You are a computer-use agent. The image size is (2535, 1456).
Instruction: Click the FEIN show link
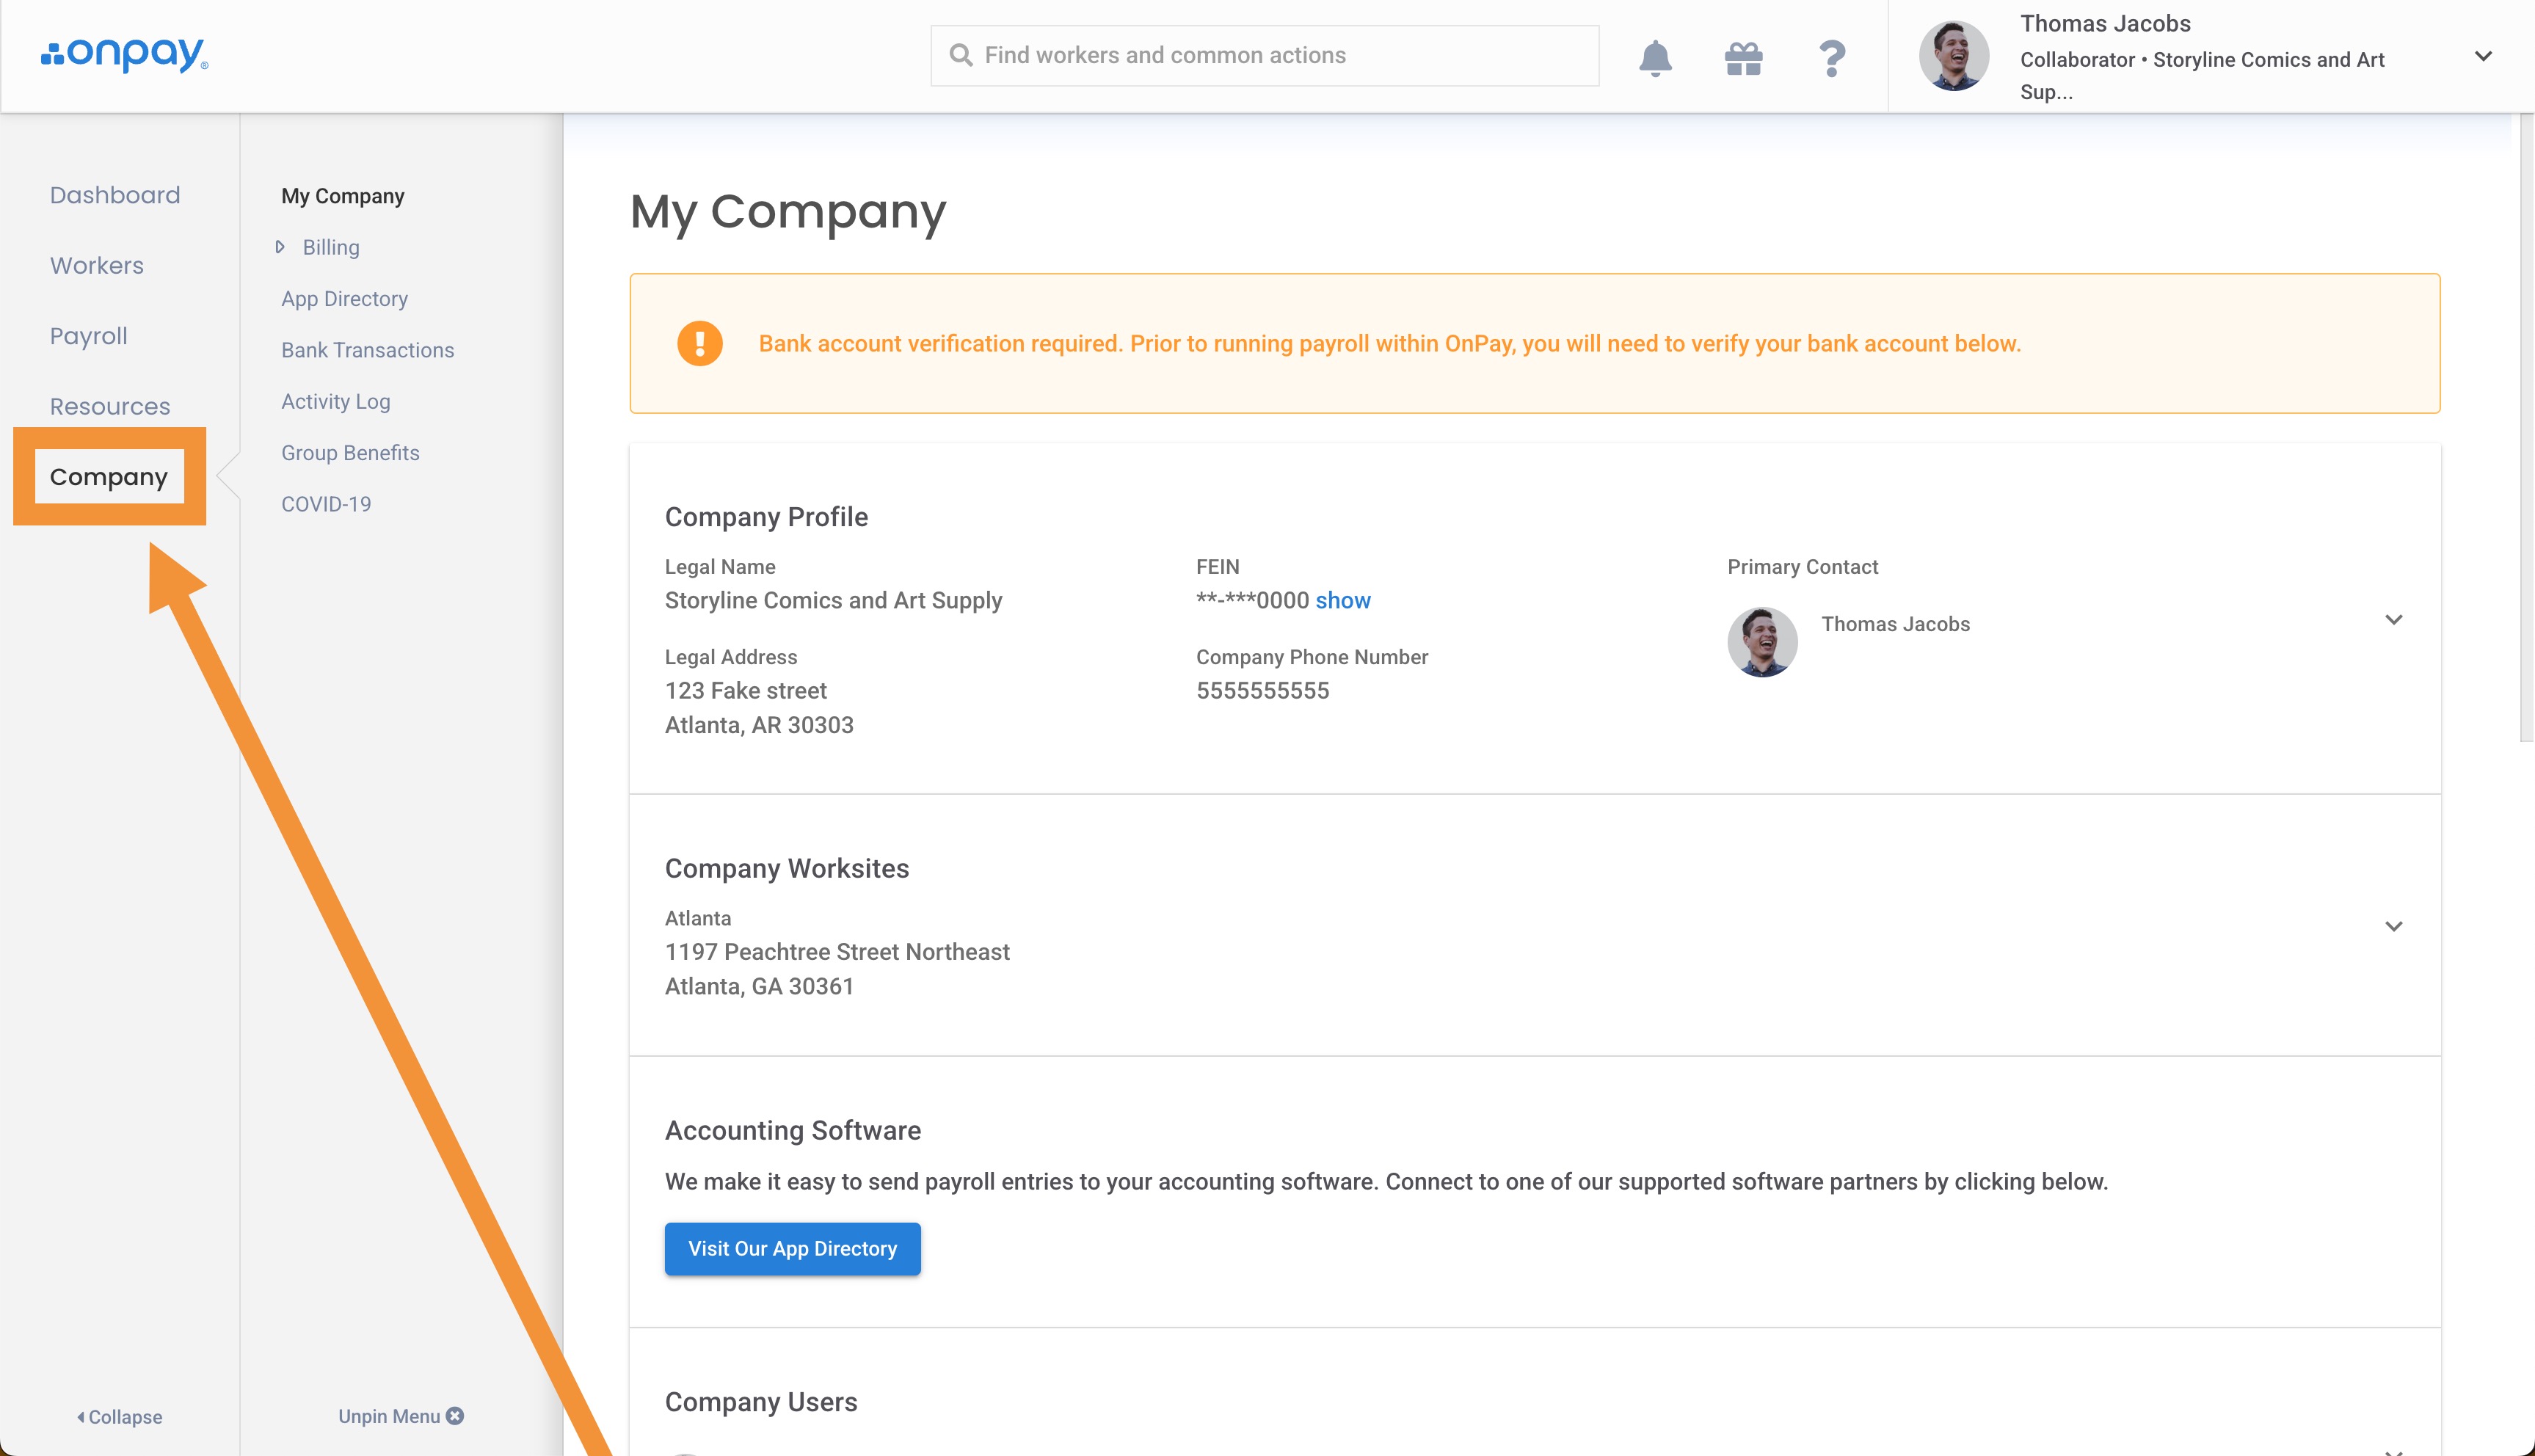1342,600
